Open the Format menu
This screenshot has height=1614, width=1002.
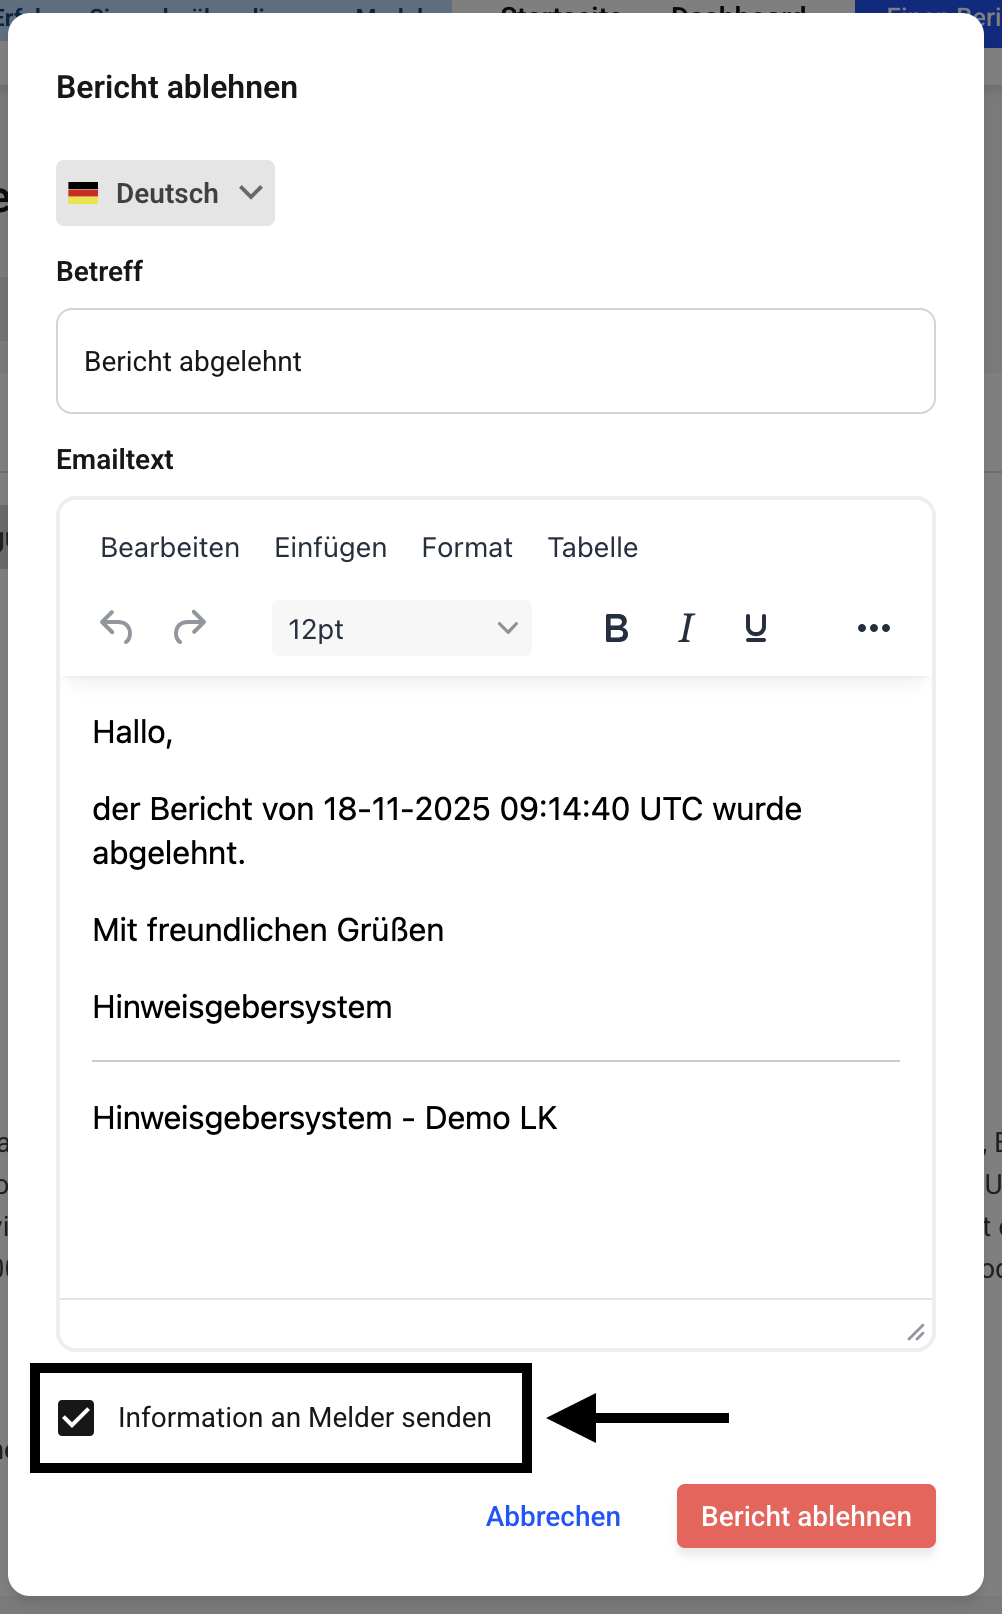tap(467, 548)
